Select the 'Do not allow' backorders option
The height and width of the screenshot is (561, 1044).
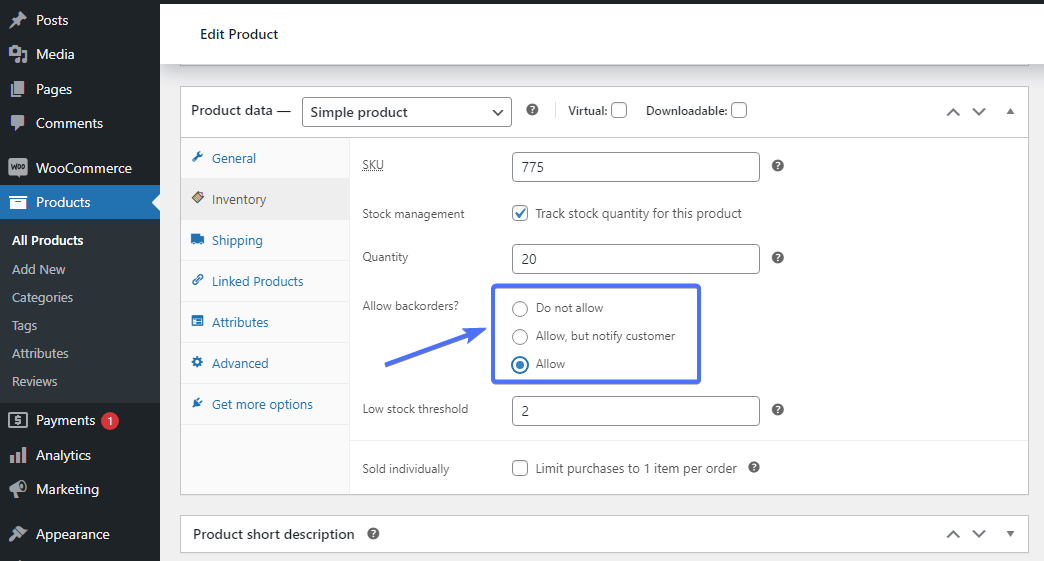click(x=520, y=308)
